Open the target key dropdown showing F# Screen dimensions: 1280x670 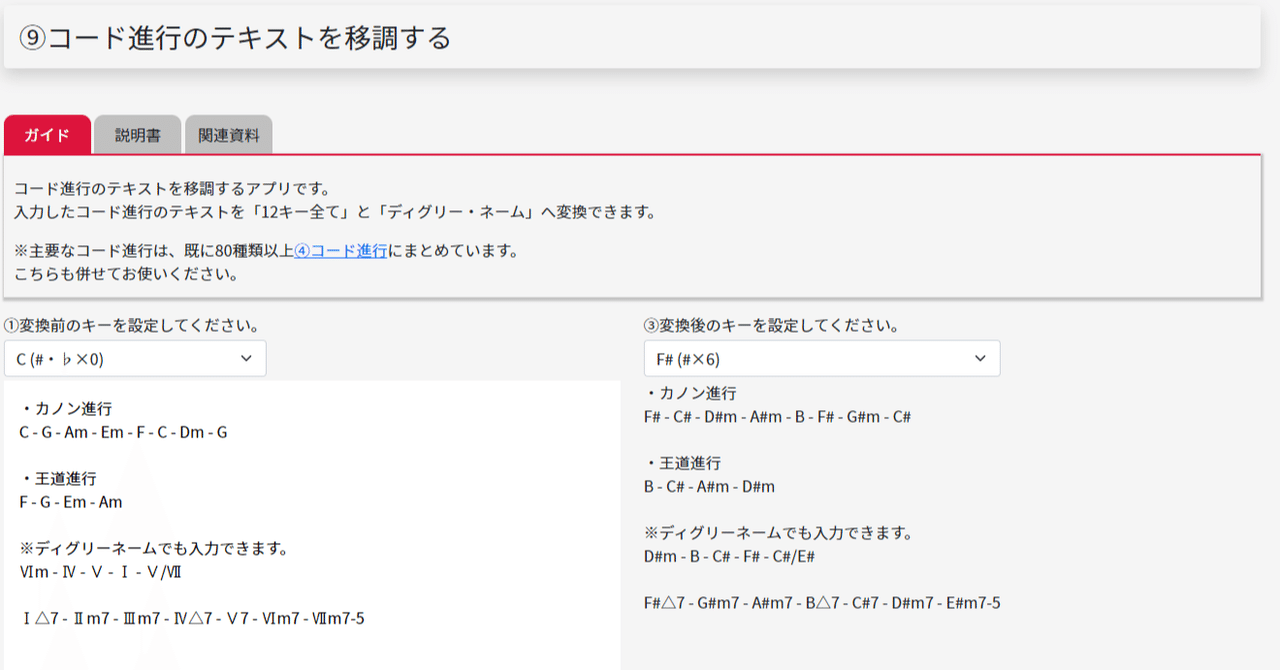pos(822,358)
